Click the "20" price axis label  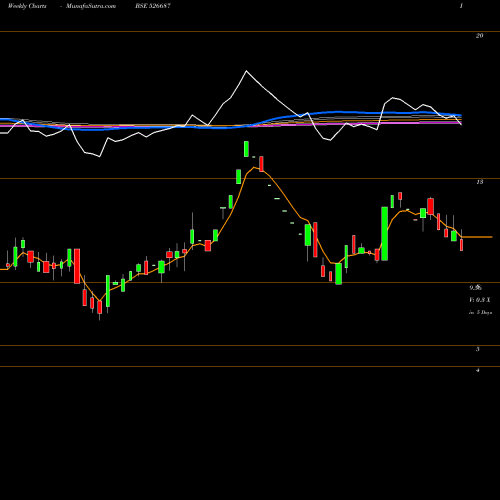(479, 36)
